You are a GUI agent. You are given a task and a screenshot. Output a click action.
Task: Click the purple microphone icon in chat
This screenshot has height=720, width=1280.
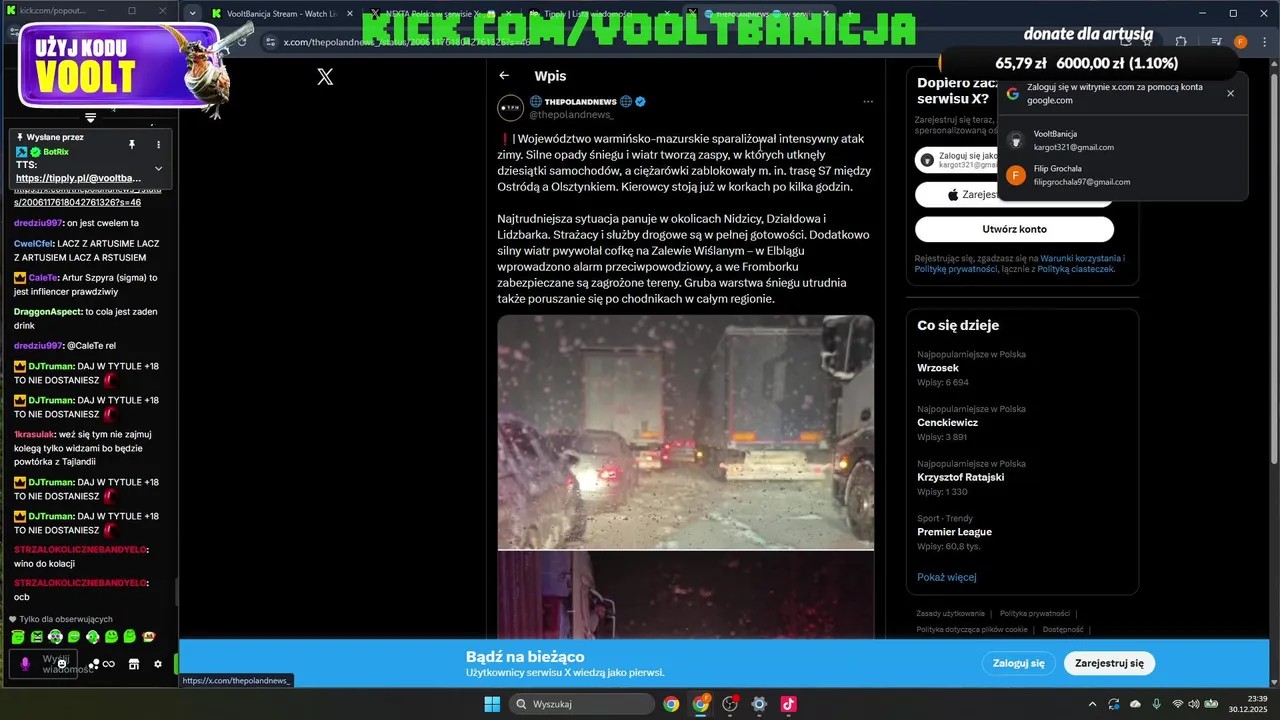click(26, 664)
